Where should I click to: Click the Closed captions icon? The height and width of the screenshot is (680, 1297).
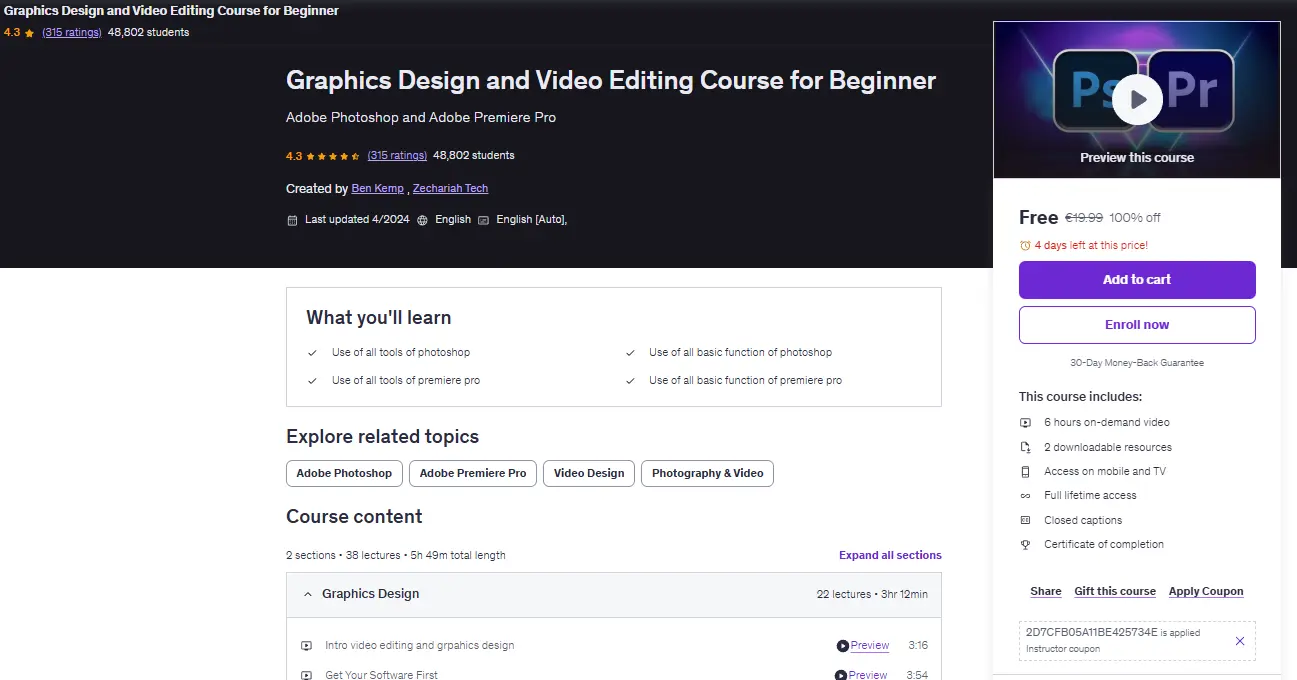(x=1025, y=520)
